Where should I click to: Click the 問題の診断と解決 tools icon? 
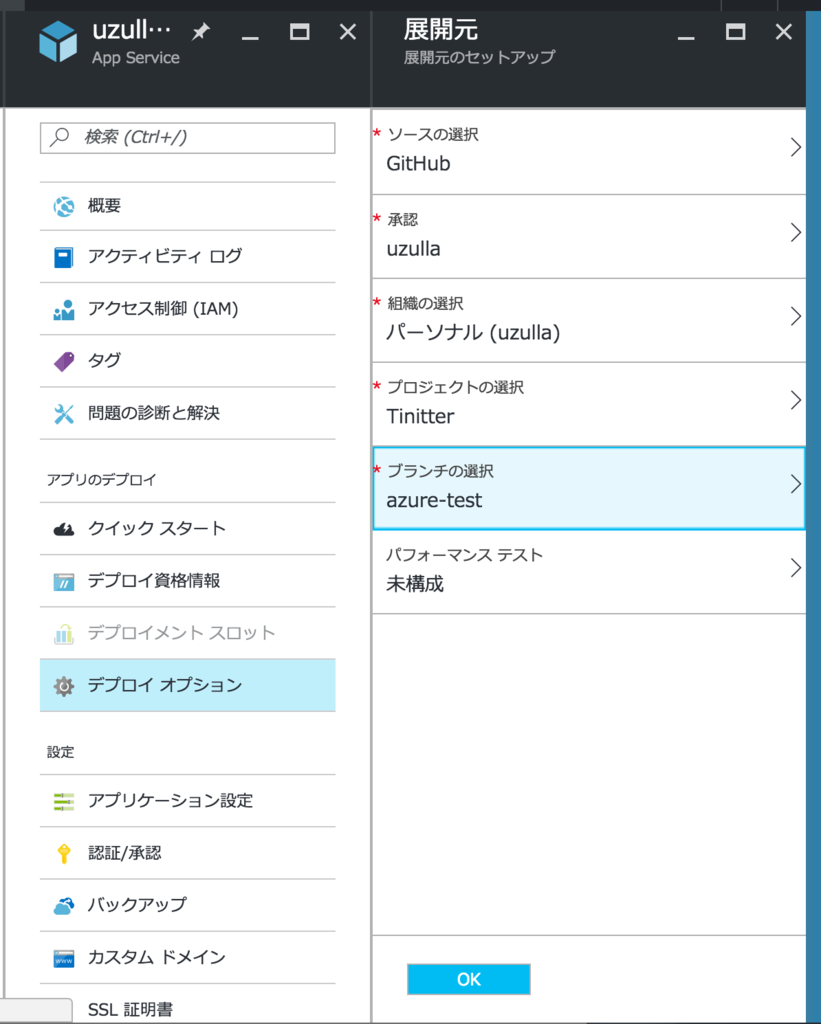pos(63,413)
